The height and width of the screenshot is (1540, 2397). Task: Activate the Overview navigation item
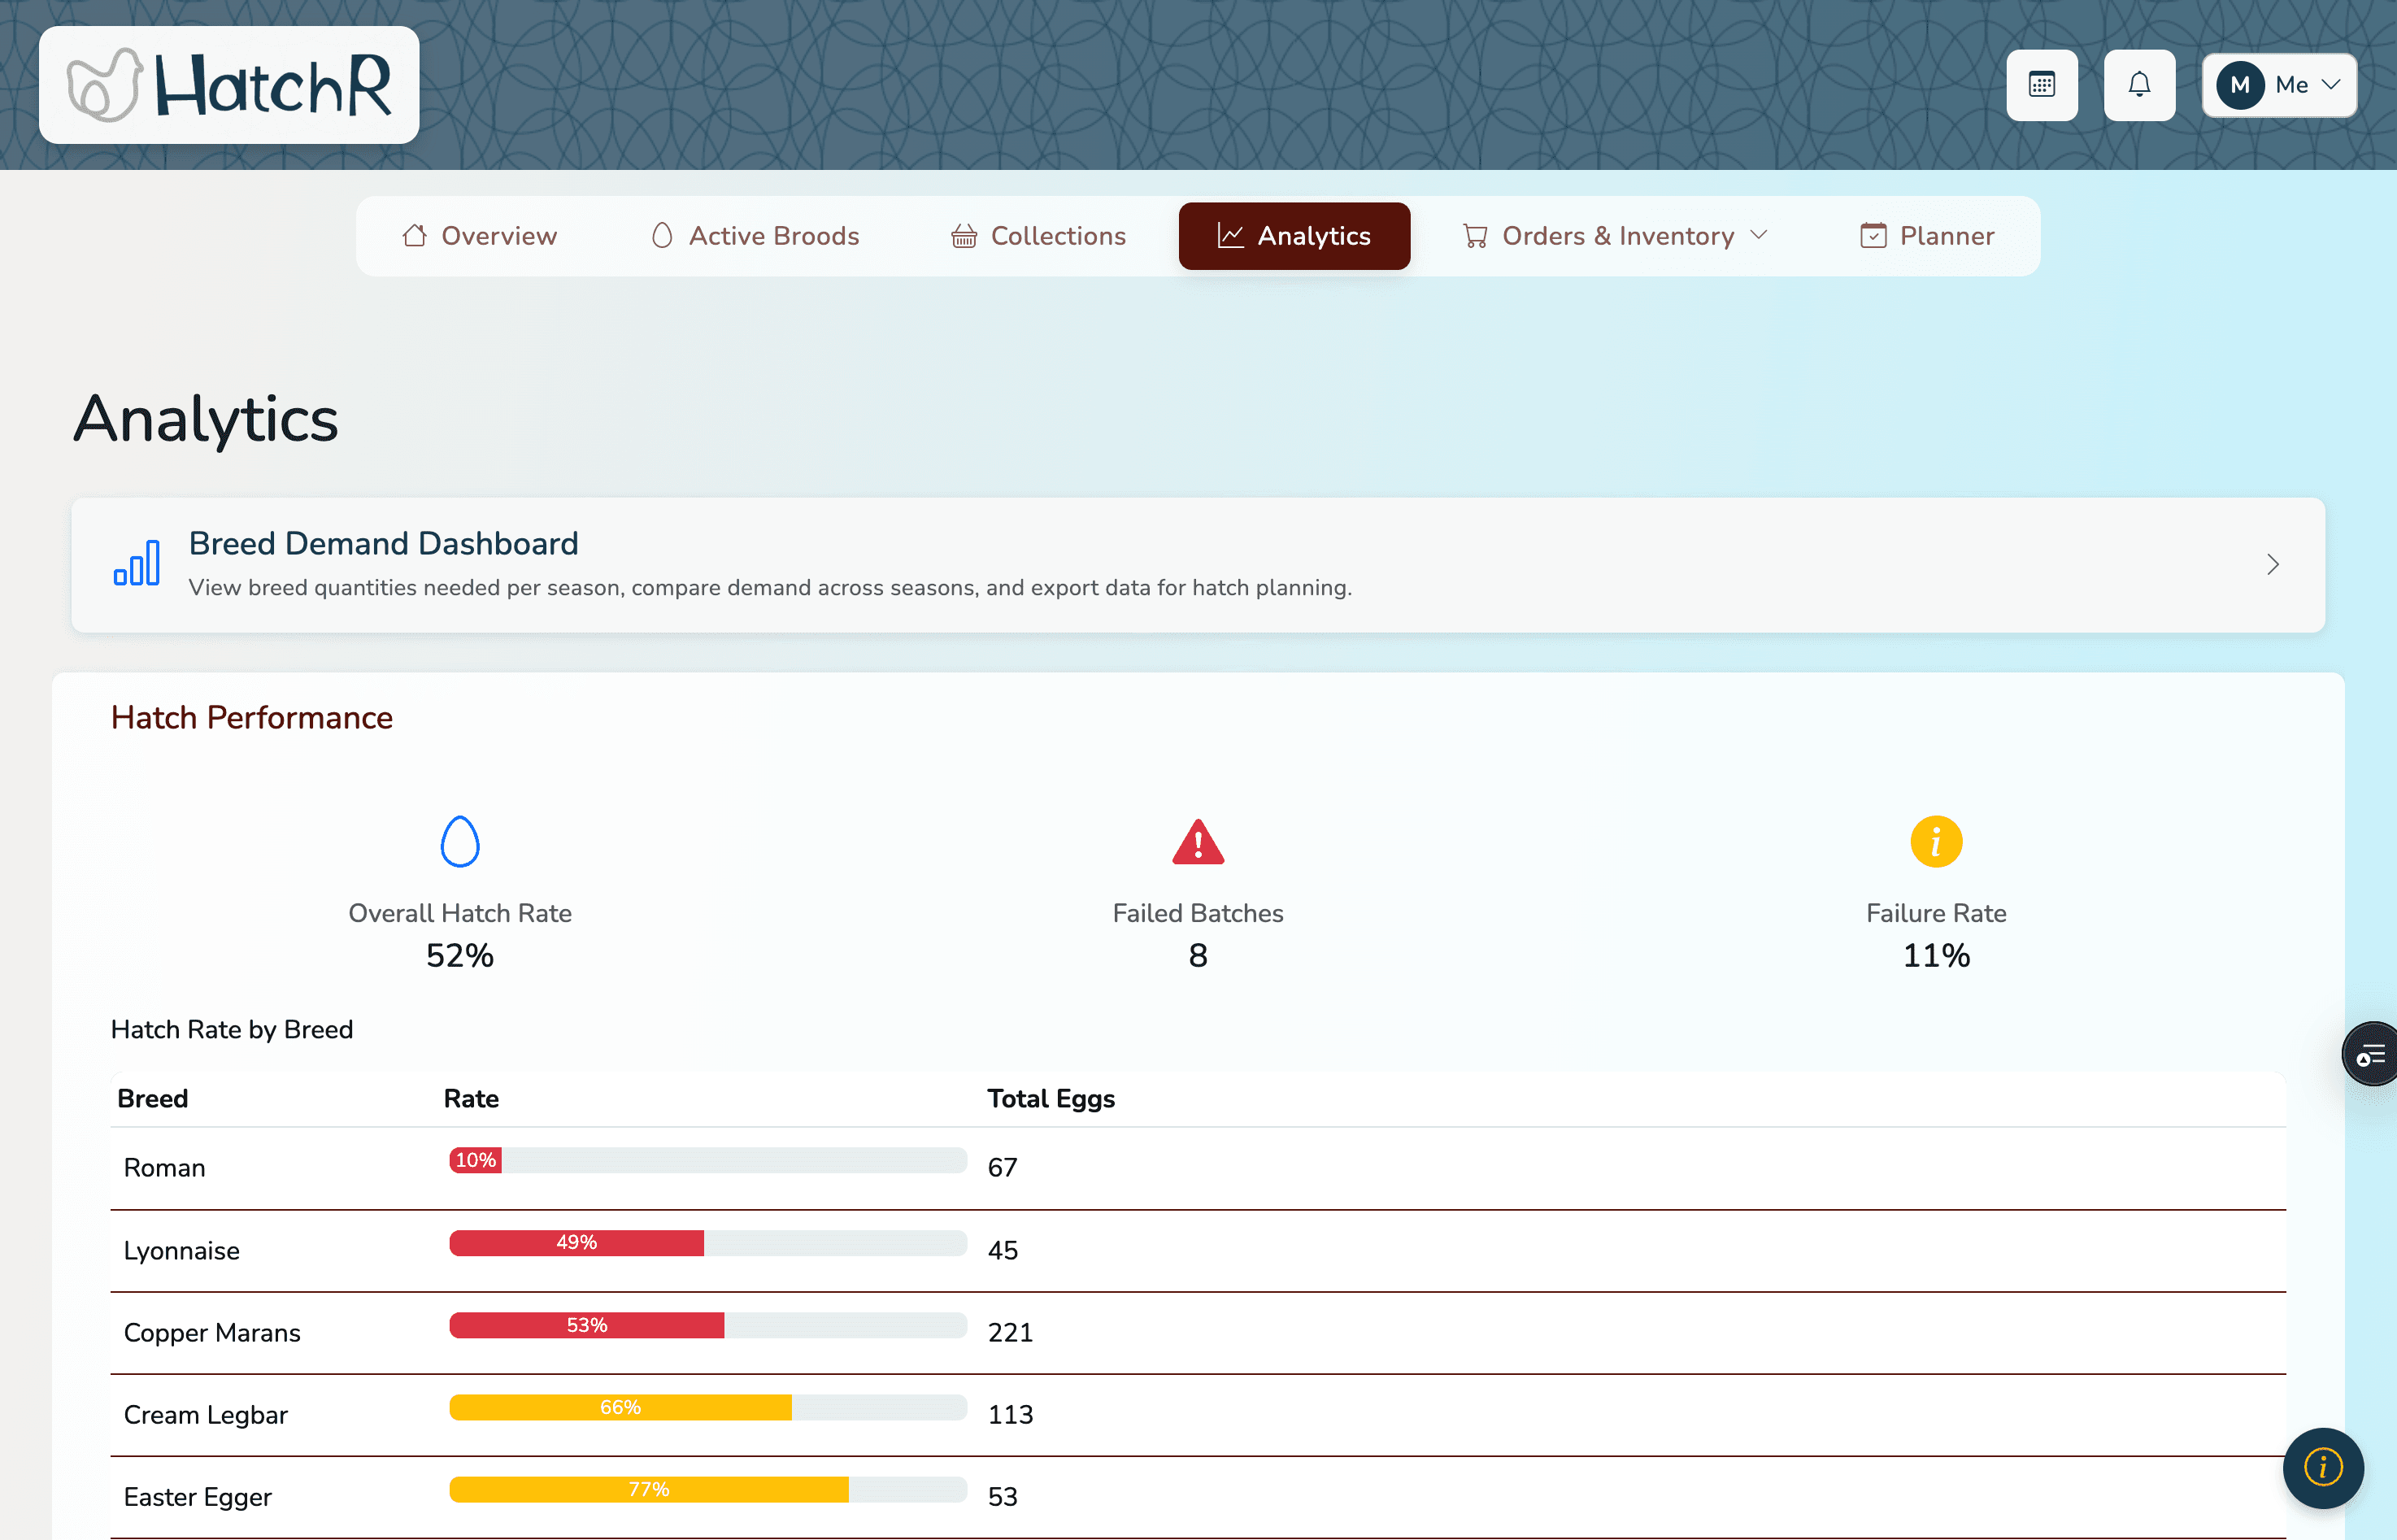click(x=480, y=236)
